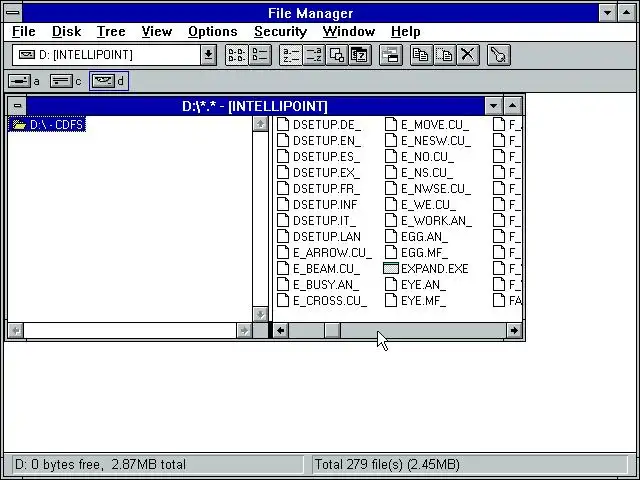Viewport: 640px width, 480px height.
Task: Click tree pane scroll right arrow
Action: (244, 330)
